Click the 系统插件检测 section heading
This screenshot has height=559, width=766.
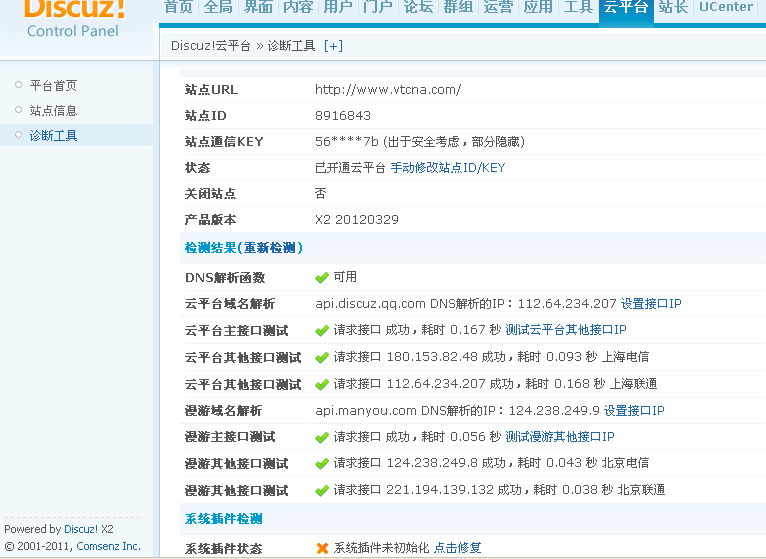(x=224, y=518)
